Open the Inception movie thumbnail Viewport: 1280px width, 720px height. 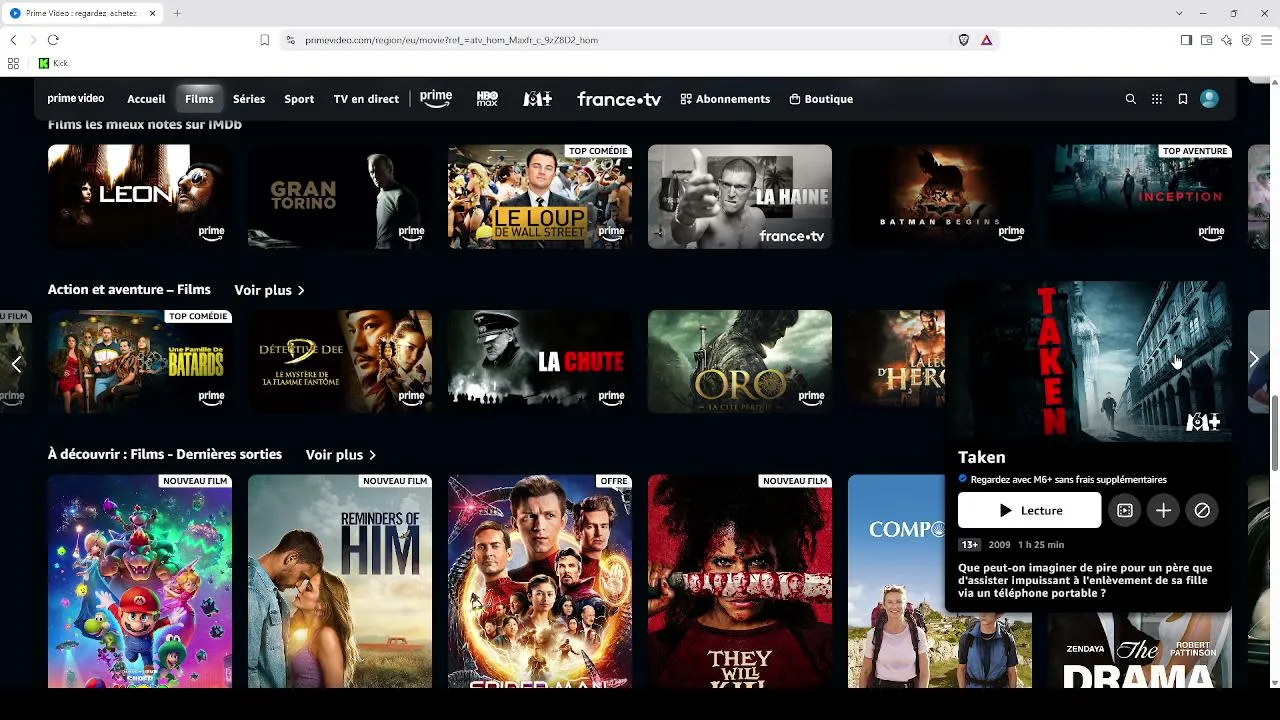point(1140,196)
